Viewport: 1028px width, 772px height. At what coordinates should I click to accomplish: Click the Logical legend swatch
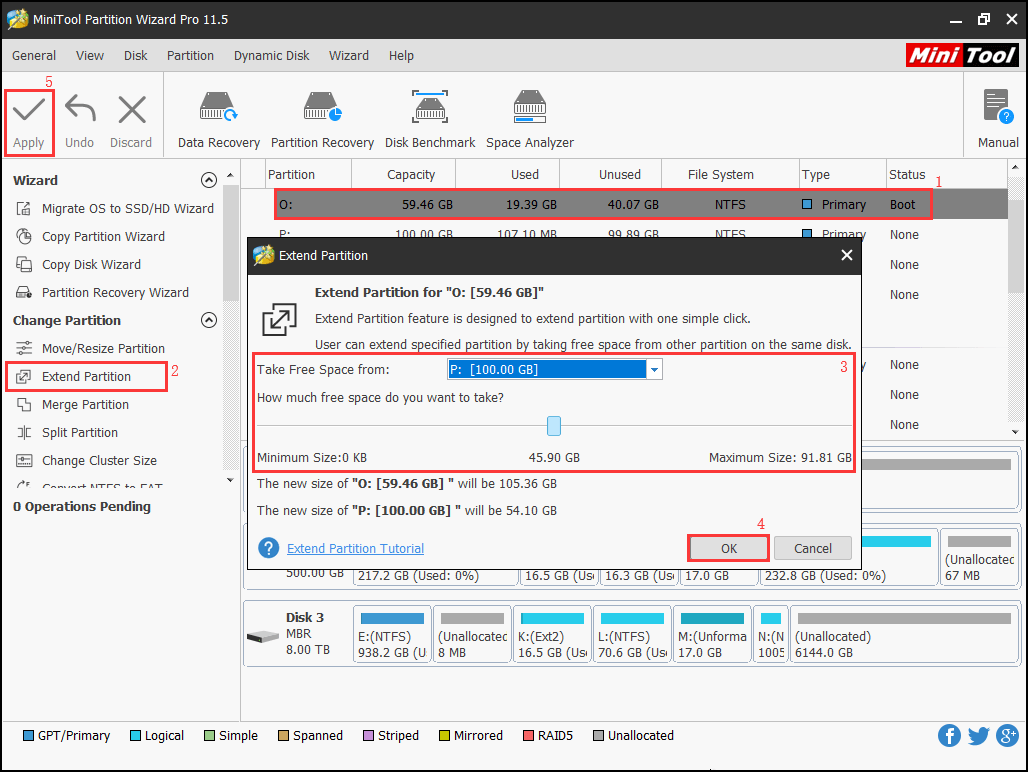click(x=136, y=735)
